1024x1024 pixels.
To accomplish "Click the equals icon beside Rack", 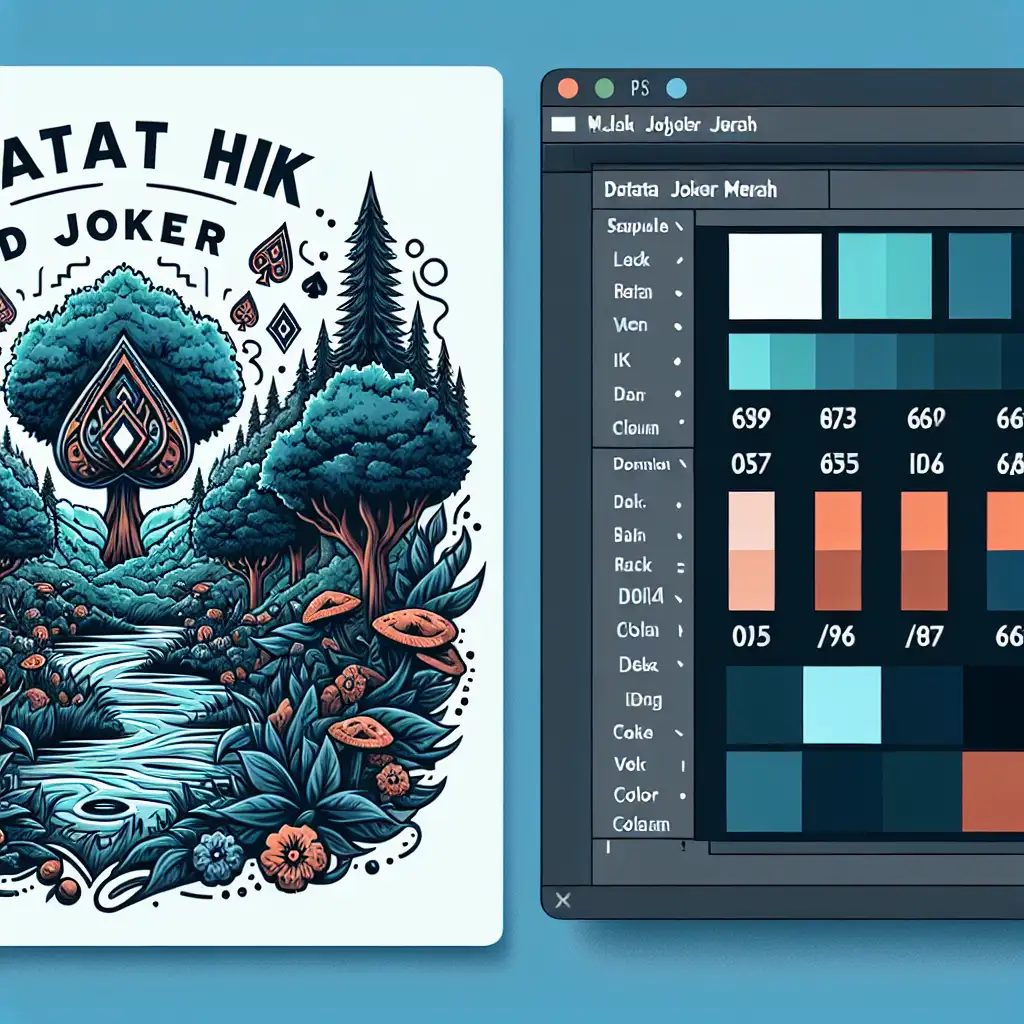I will point(680,568).
